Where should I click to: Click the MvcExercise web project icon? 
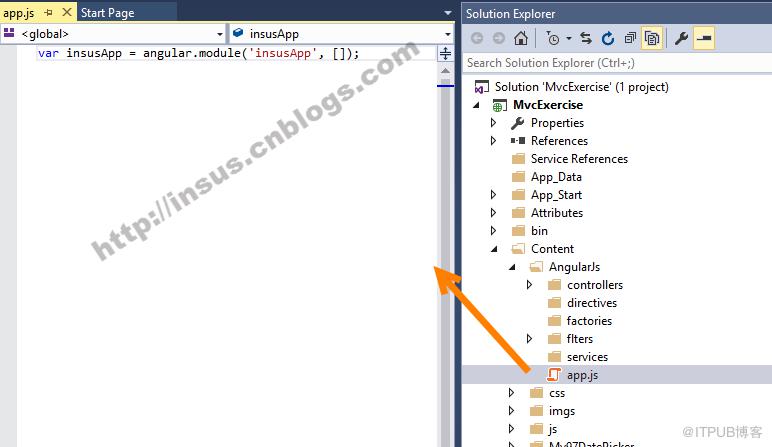(499, 105)
